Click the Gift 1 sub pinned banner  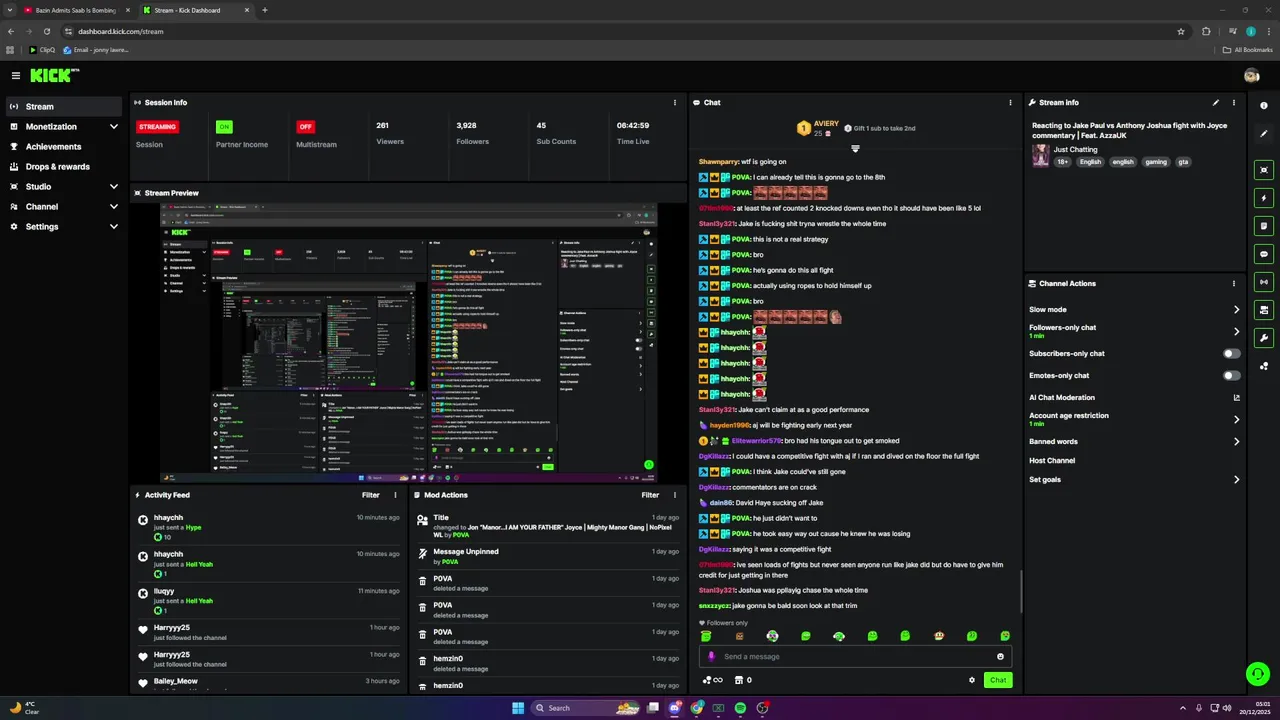880,128
